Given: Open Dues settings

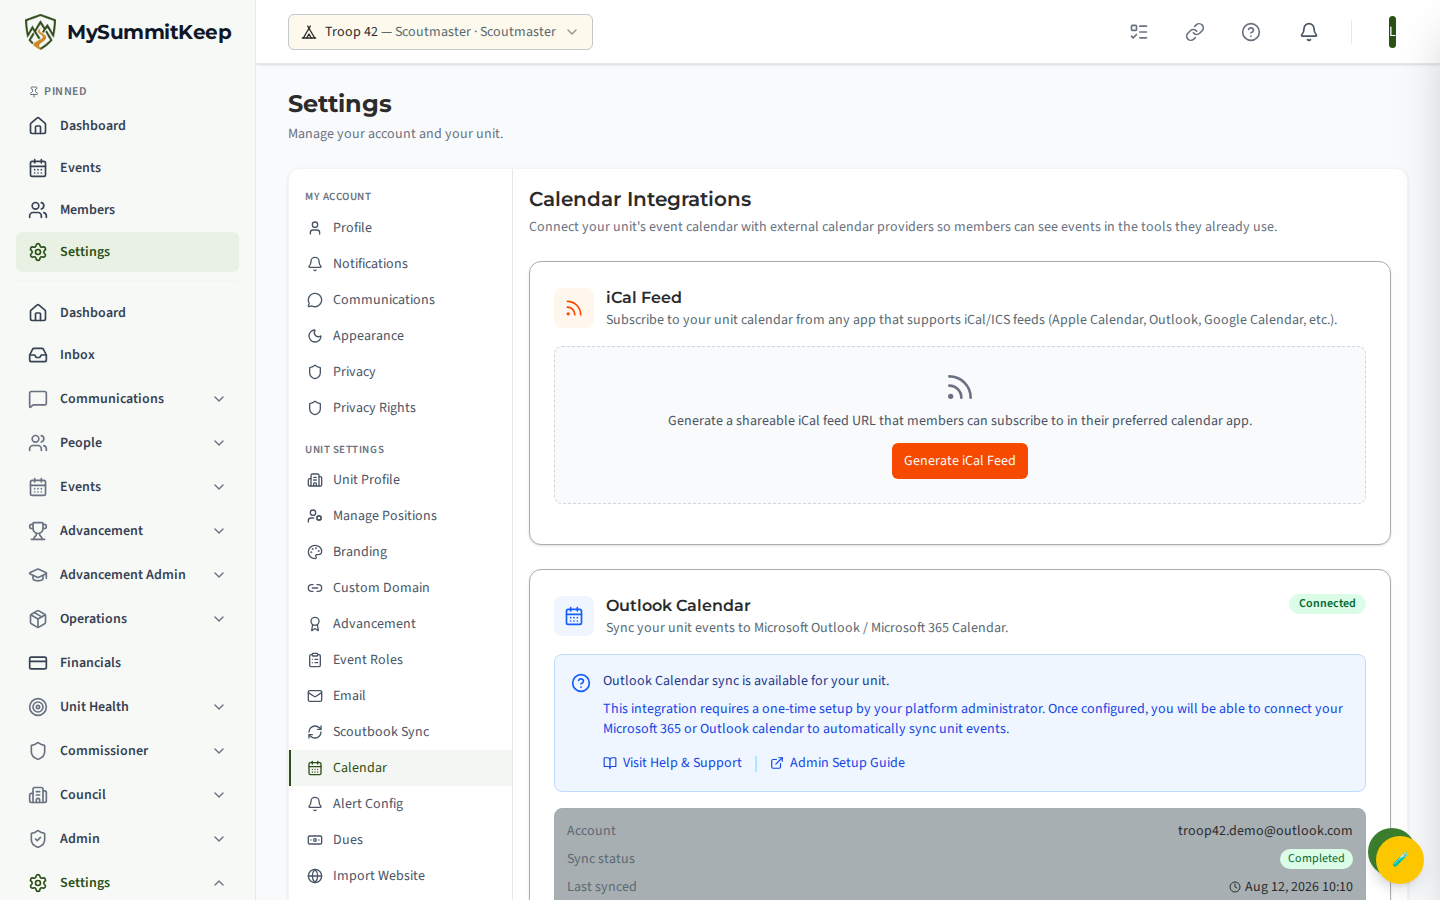Looking at the screenshot, I should coord(400,840).
